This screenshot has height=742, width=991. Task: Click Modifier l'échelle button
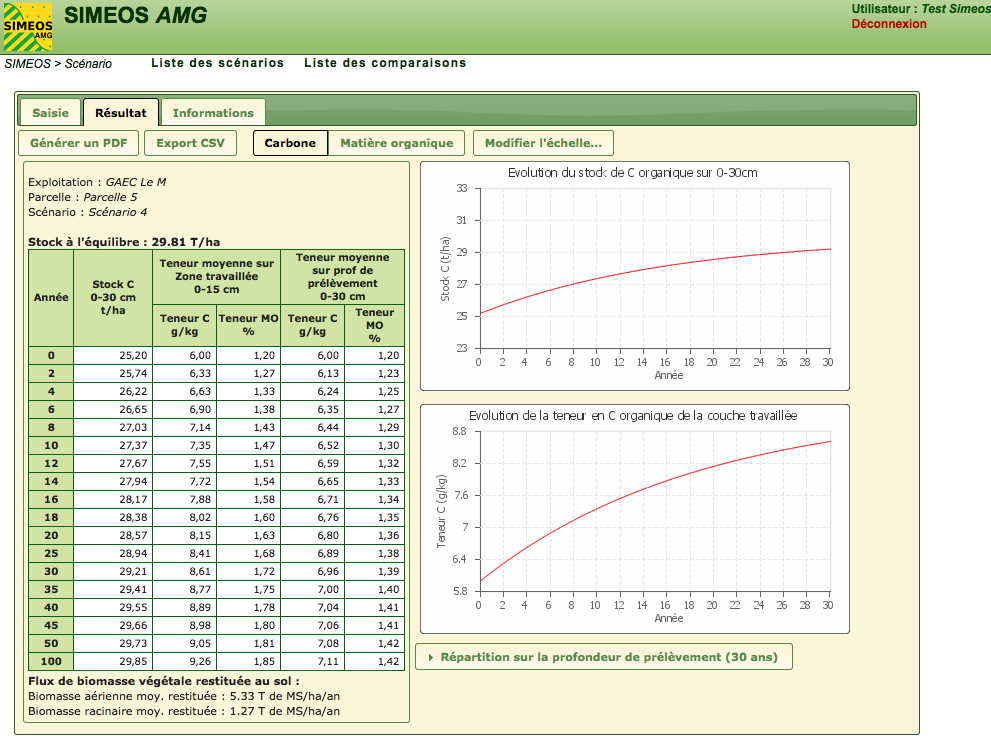544,143
